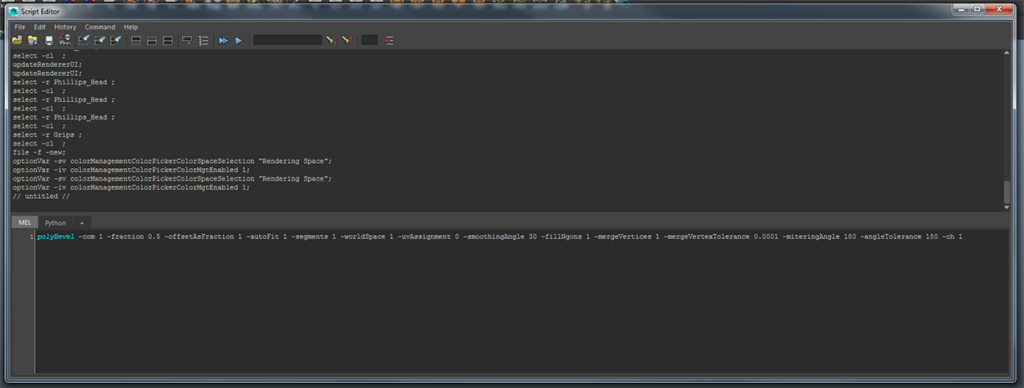Click the Source Script icon
Viewport: 1024px width, 388px height.
coord(33,40)
